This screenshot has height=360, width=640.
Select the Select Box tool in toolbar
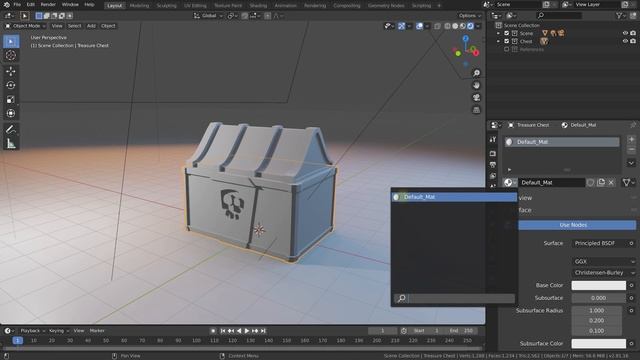tap(11, 42)
